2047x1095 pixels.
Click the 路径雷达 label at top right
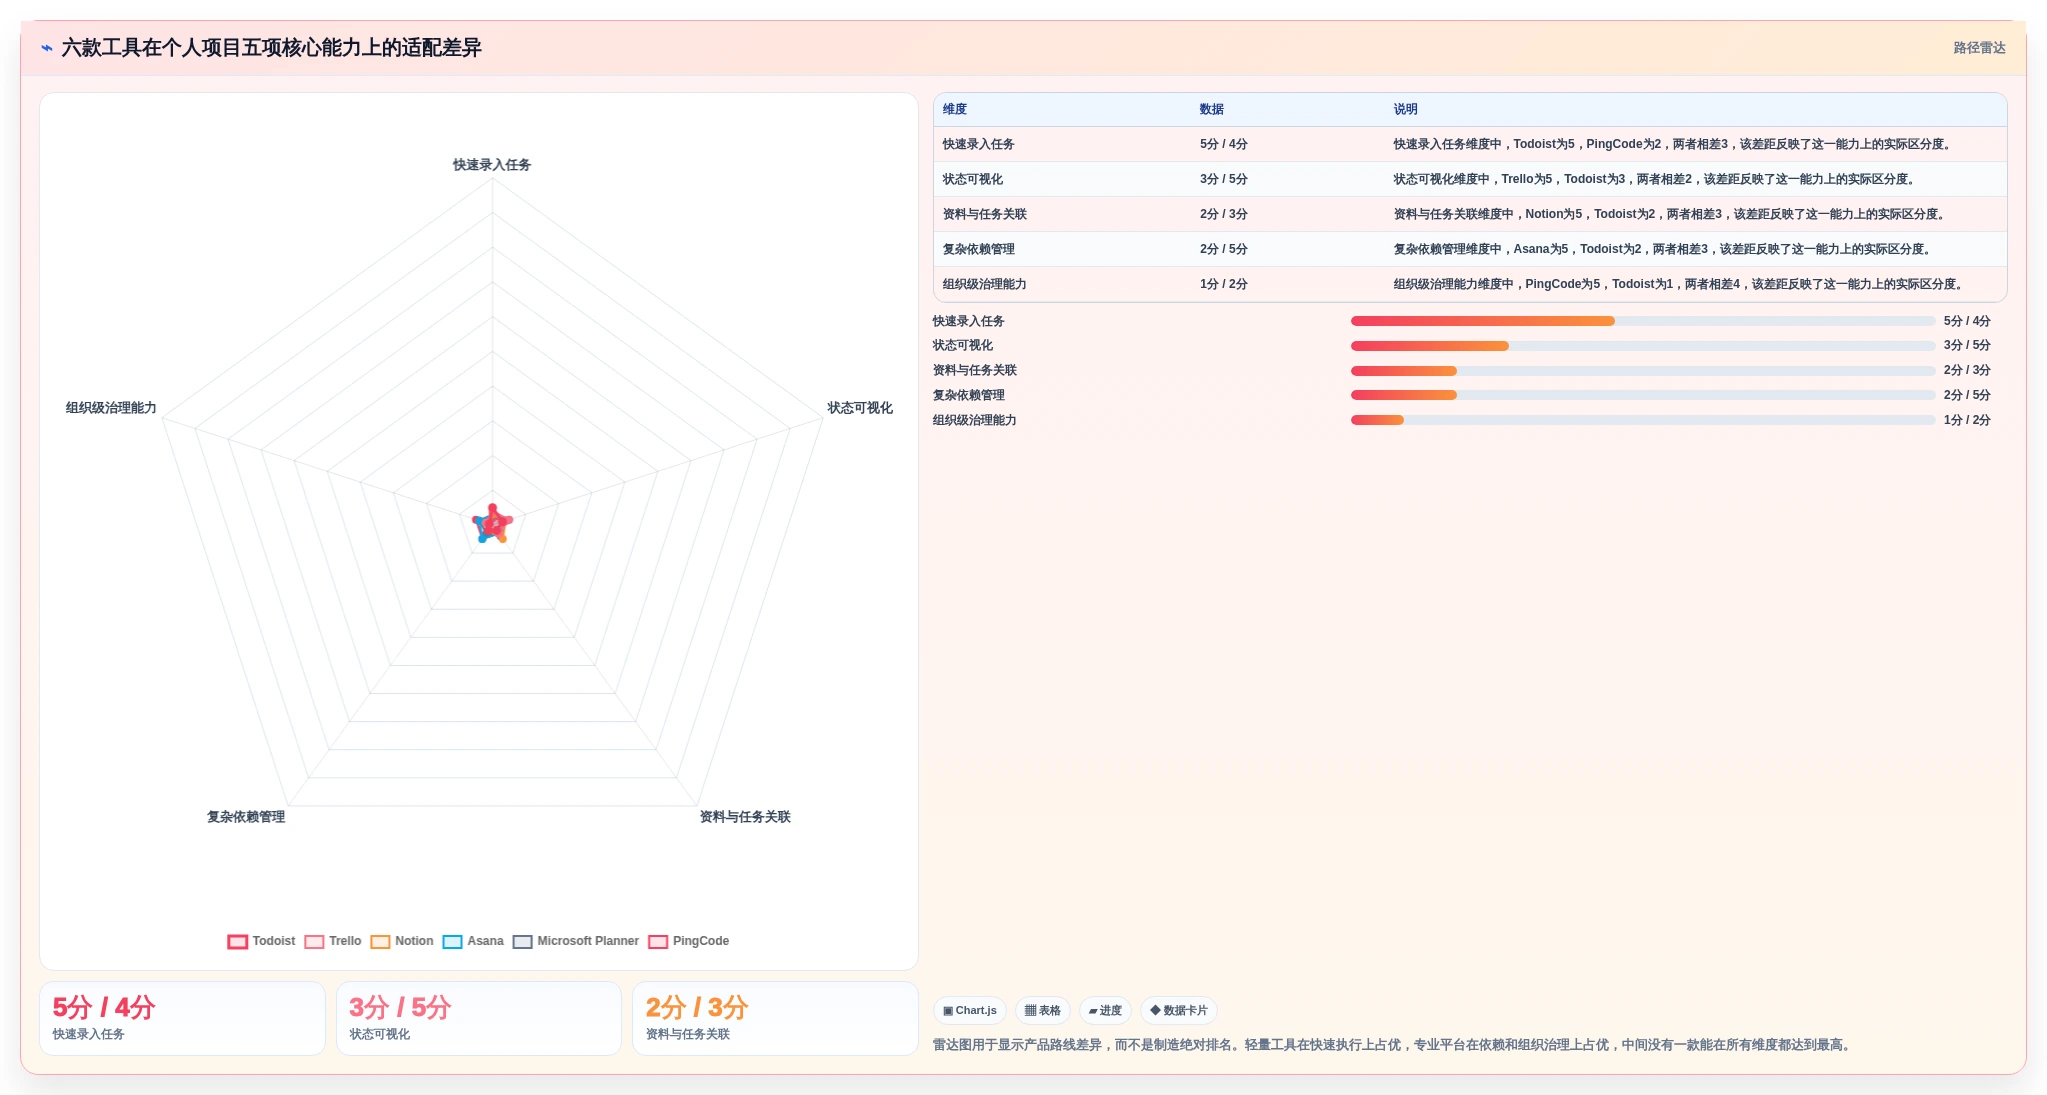pyautogui.click(x=1979, y=48)
